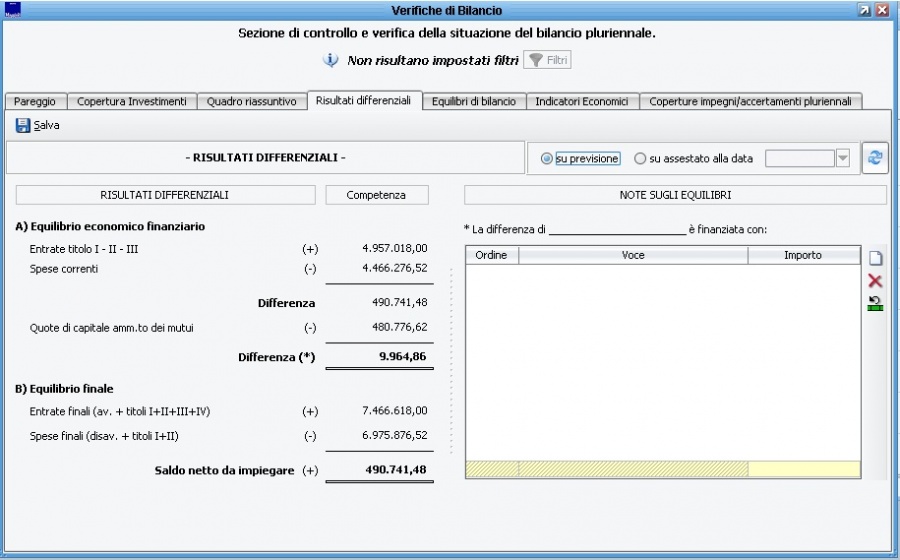The height and width of the screenshot is (560, 900).
Task: Add a new note row with blank page icon
Action: coord(875,258)
